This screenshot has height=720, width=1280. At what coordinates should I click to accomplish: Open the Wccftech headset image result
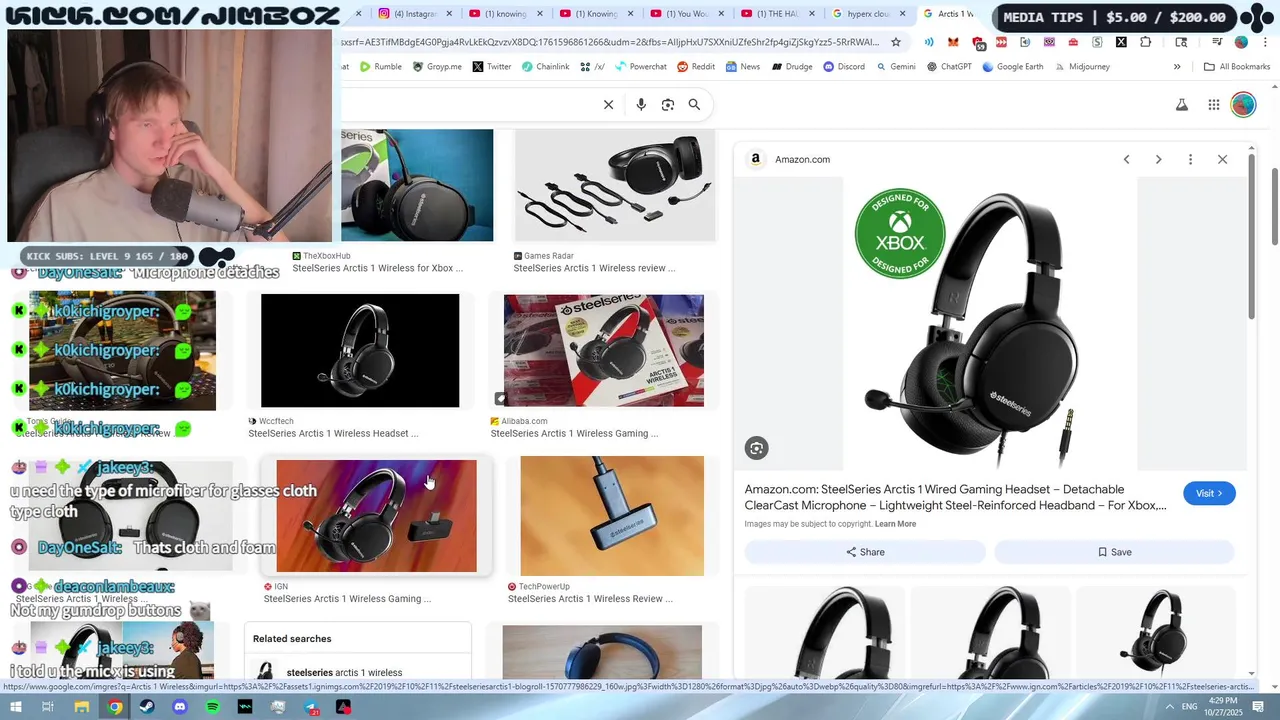click(360, 351)
